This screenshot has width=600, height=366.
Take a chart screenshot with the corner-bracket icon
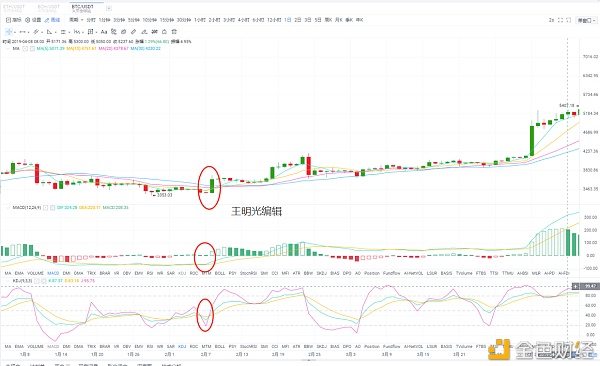(569, 20)
